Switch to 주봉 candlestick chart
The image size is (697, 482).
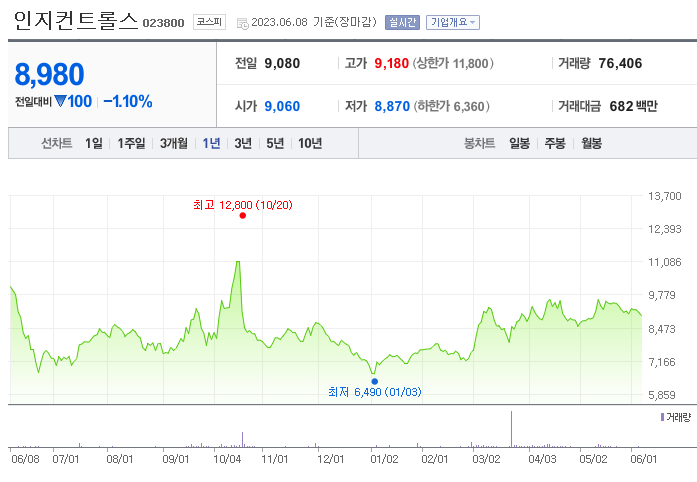tap(555, 143)
